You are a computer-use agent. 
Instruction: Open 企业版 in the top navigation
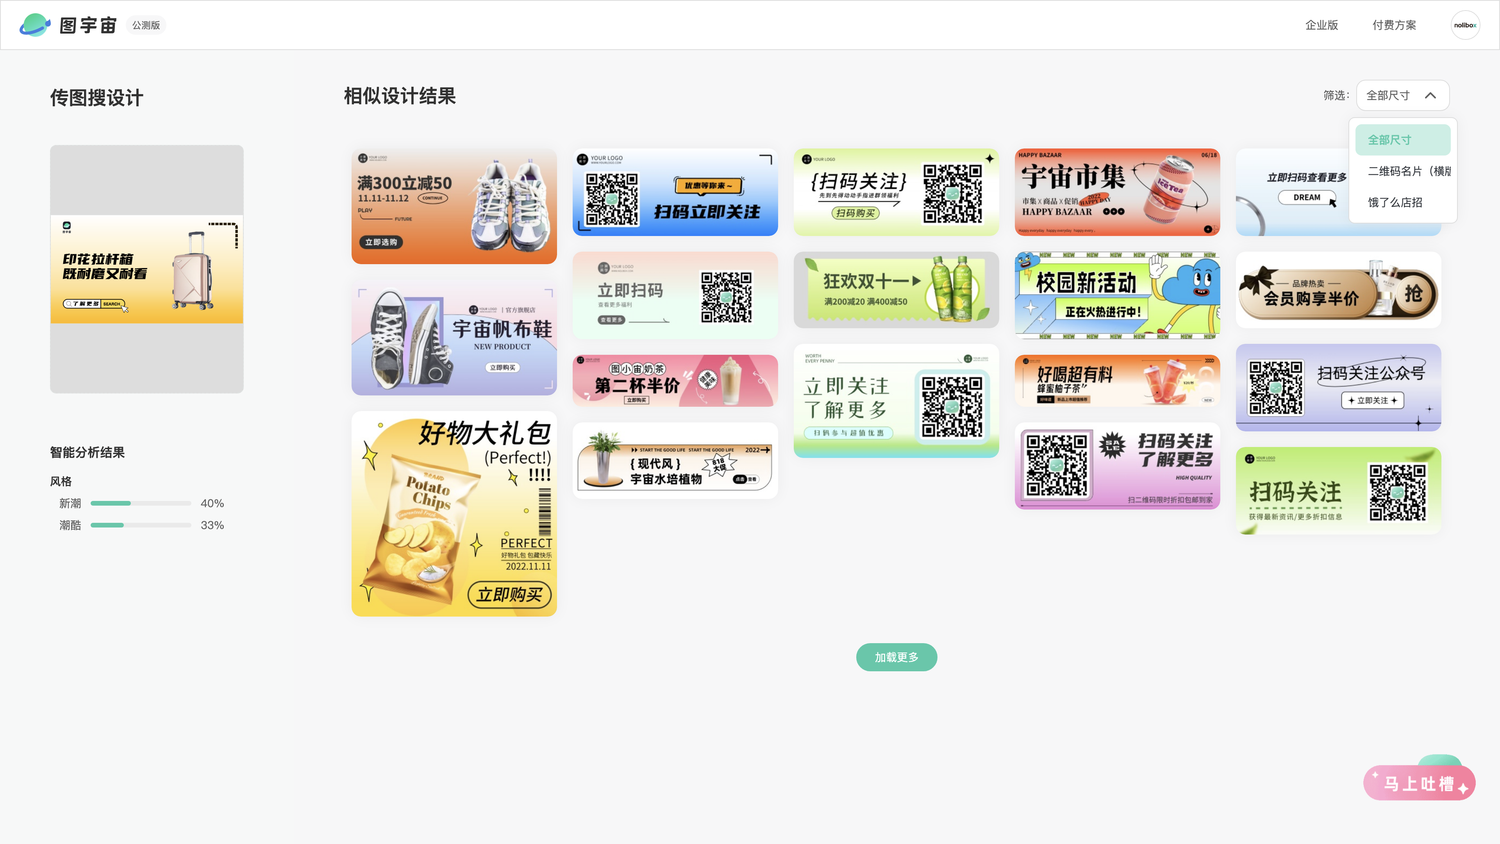pyautogui.click(x=1321, y=25)
